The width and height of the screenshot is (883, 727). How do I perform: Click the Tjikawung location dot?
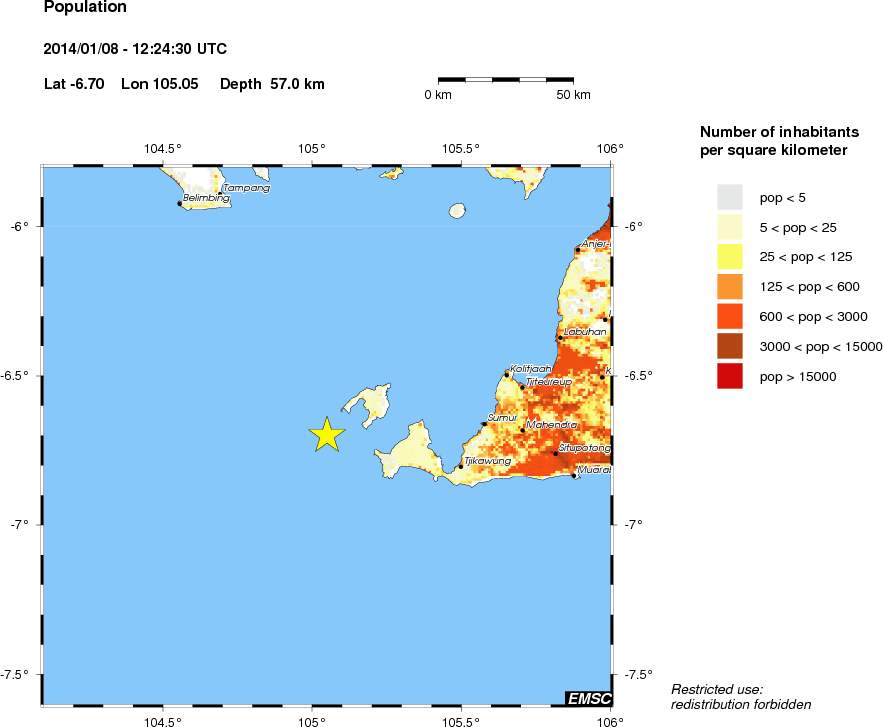coord(460,467)
